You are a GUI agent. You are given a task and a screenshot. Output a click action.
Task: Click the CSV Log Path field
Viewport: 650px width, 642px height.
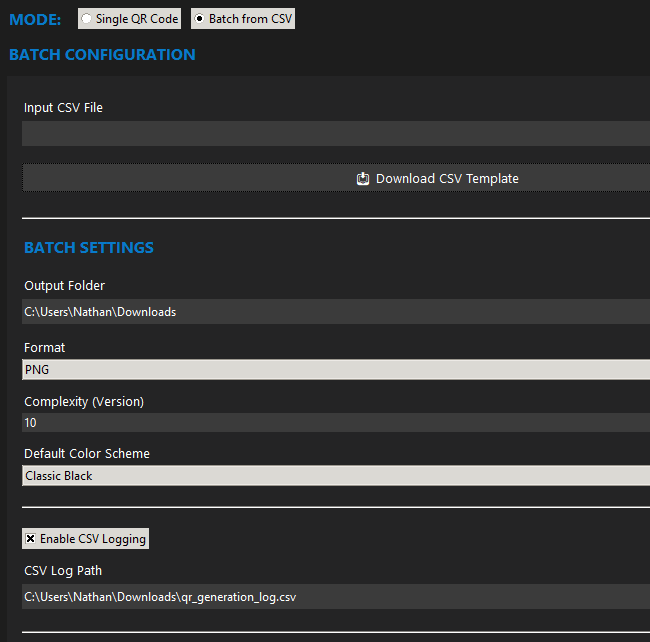coord(336,597)
